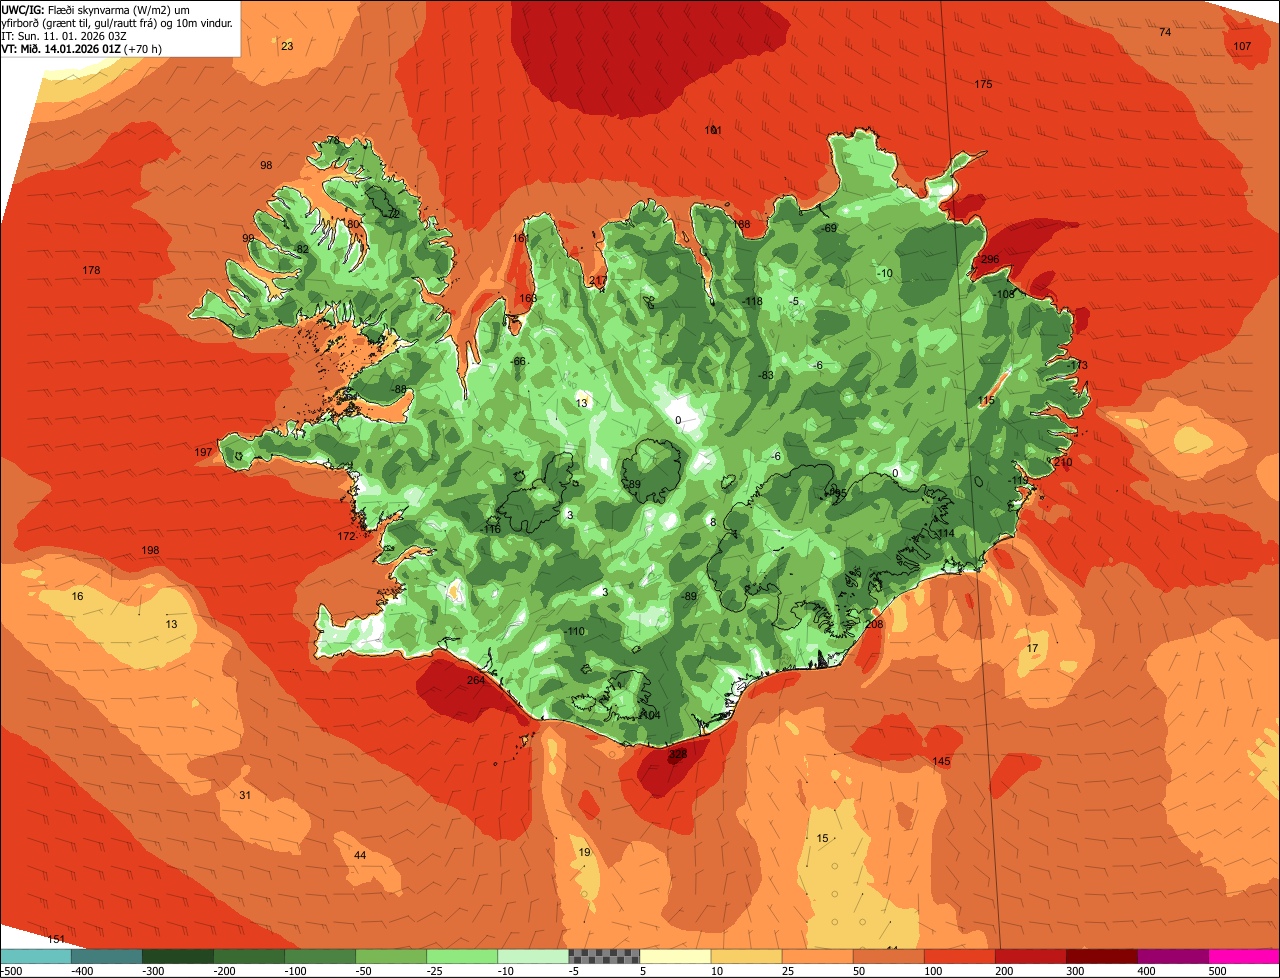Image resolution: width=1280 pixels, height=978 pixels.
Task: Click the map value '16' in the southwest ocean
Action: (x=77, y=597)
